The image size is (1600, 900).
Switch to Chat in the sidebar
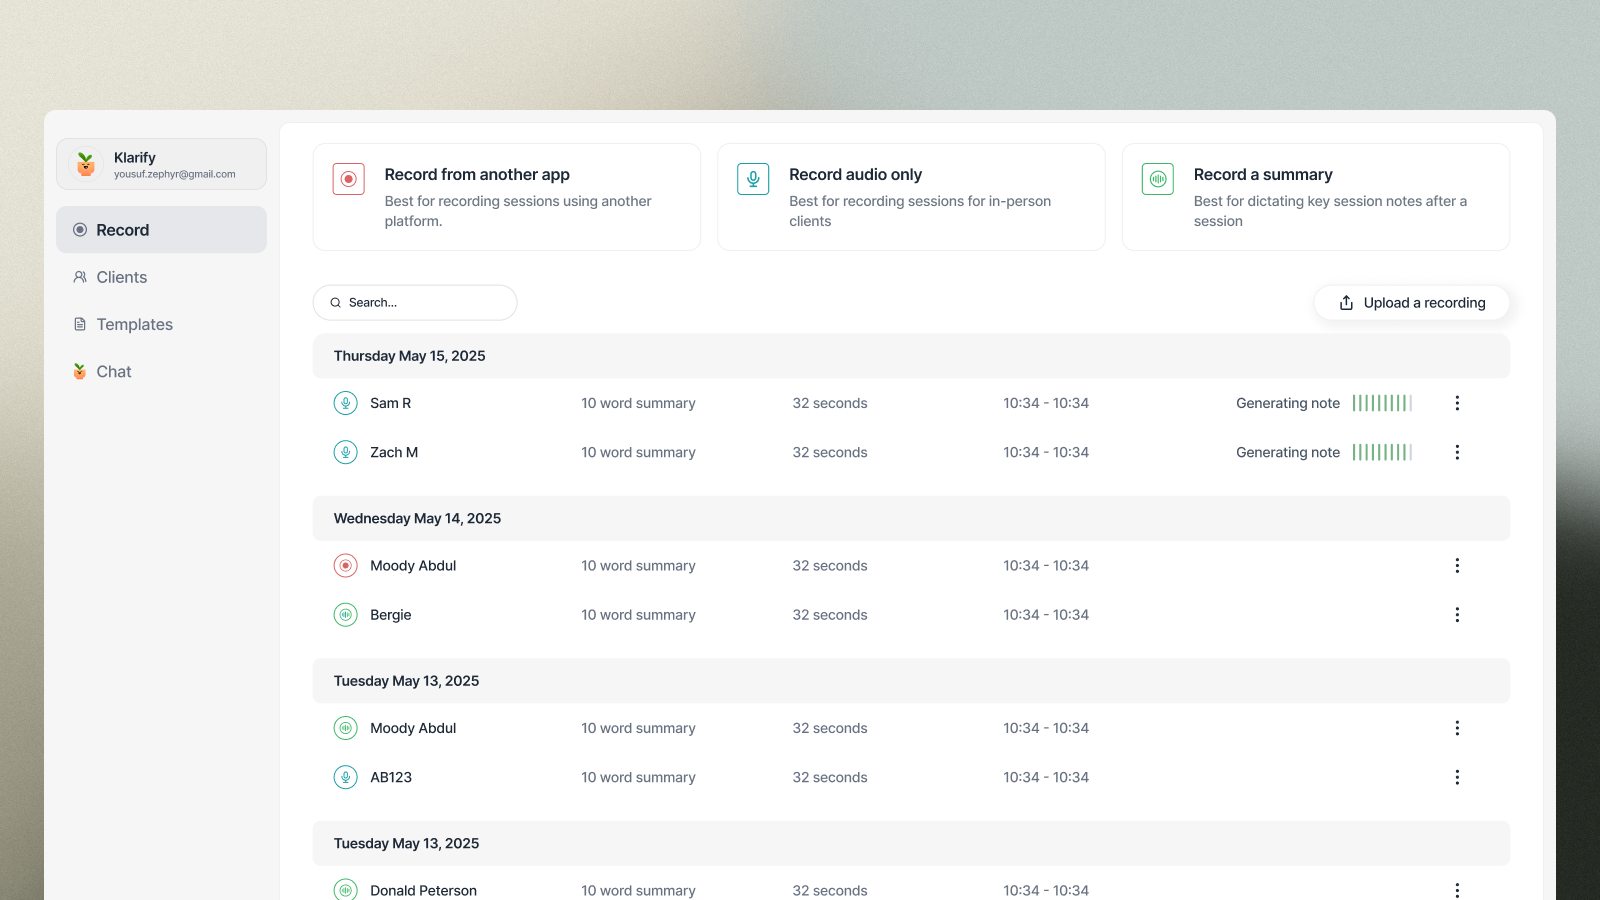pos(113,371)
